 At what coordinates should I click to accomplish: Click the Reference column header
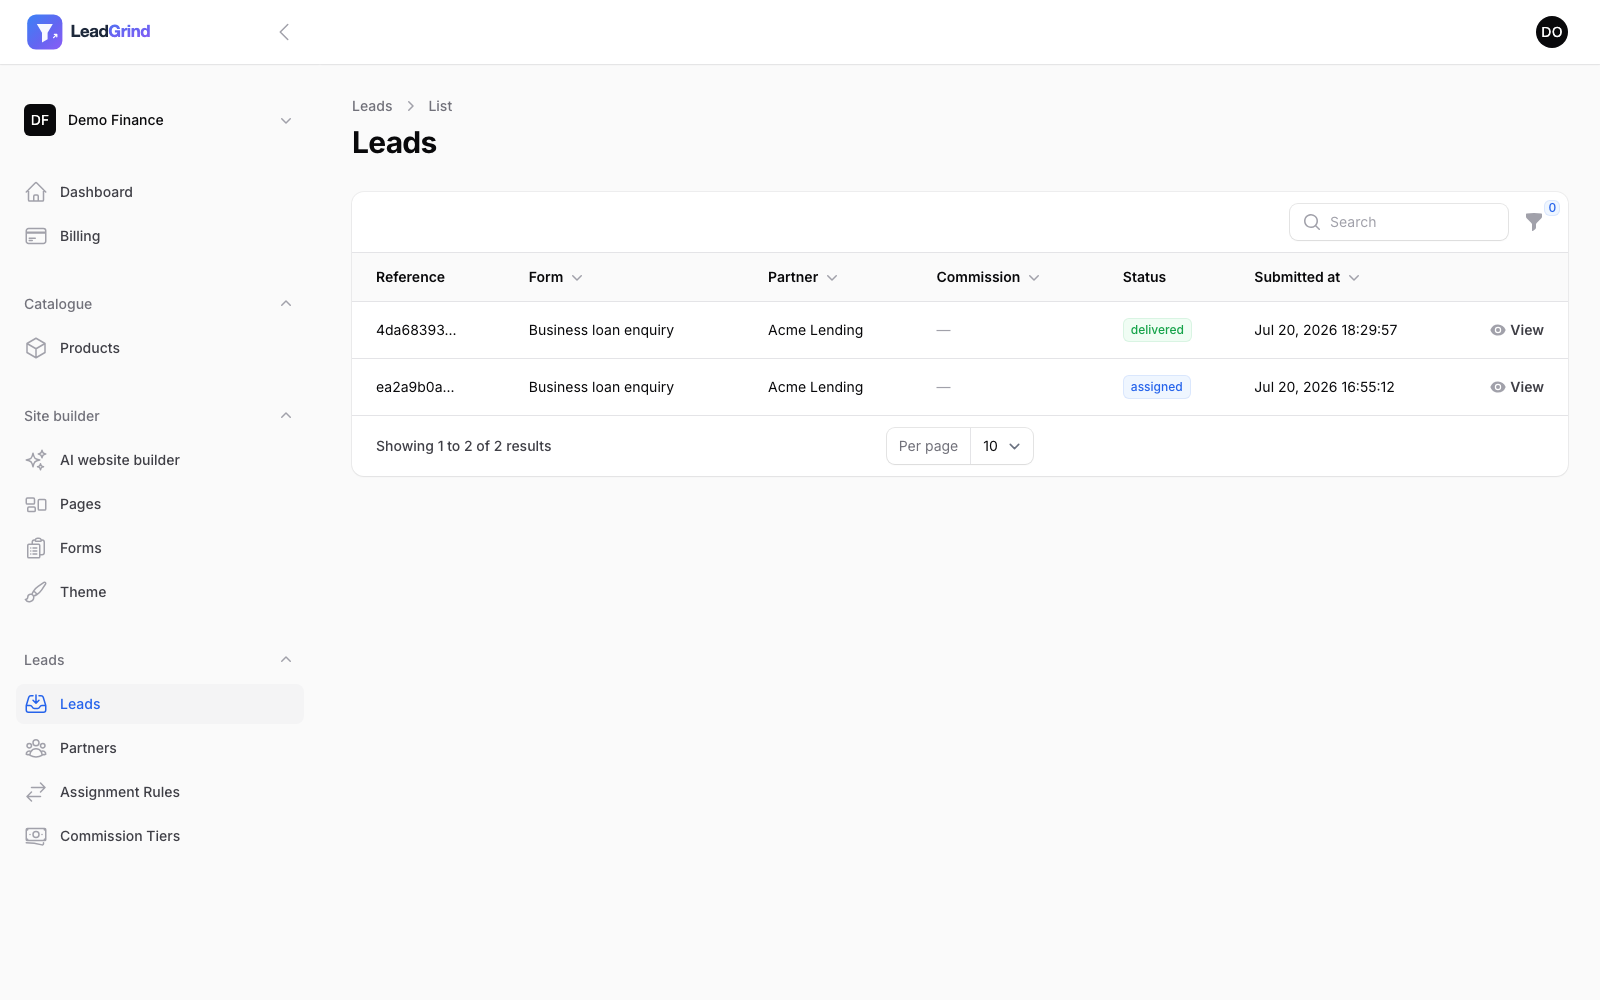(410, 277)
